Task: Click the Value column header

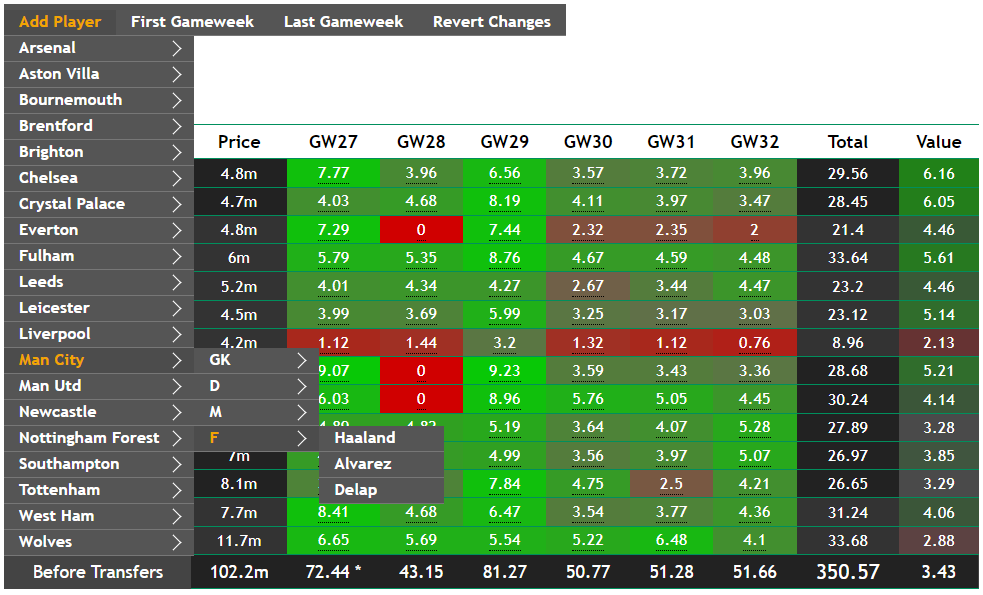Action: click(x=939, y=142)
